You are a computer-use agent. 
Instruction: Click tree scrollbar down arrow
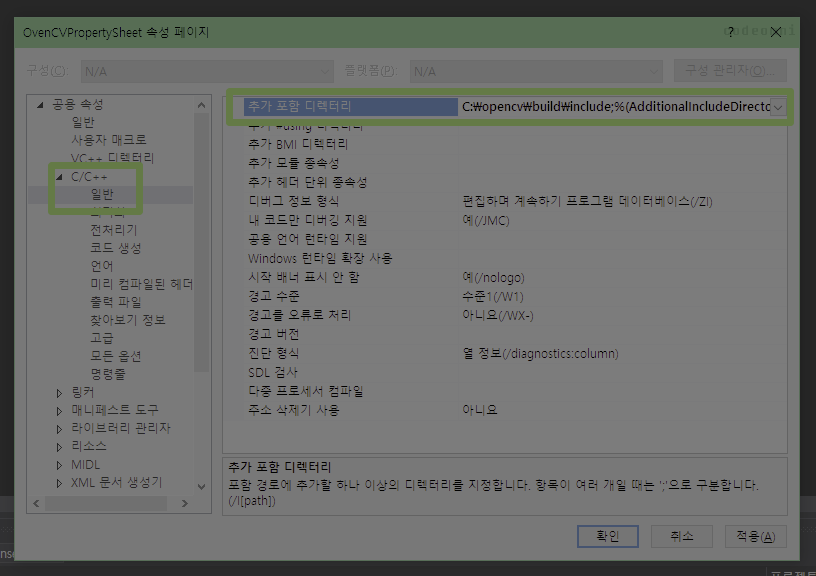tap(201, 487)
